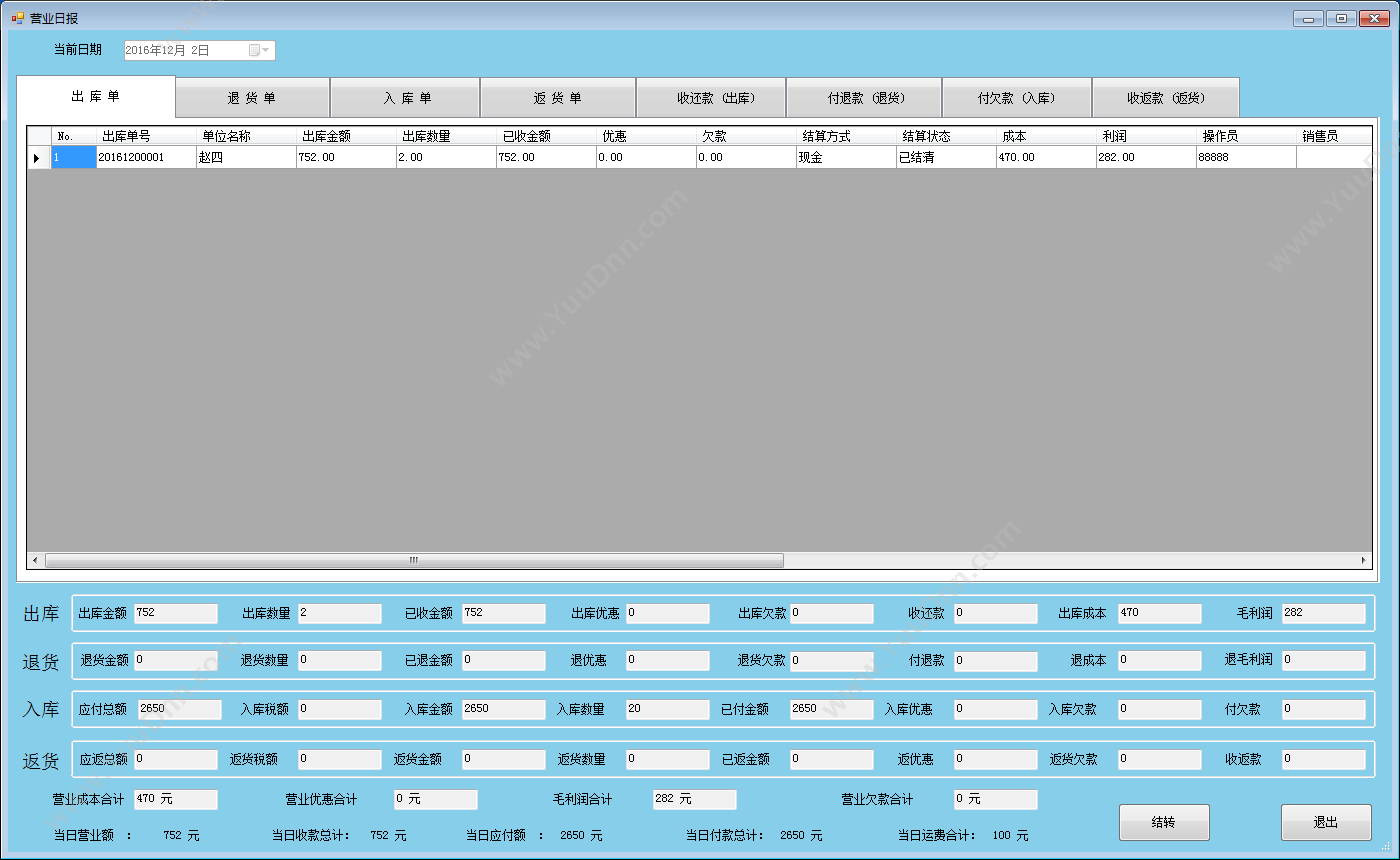
Task: Click scroll left arrow of table scrollbar
Action: [x=36, y=561]
